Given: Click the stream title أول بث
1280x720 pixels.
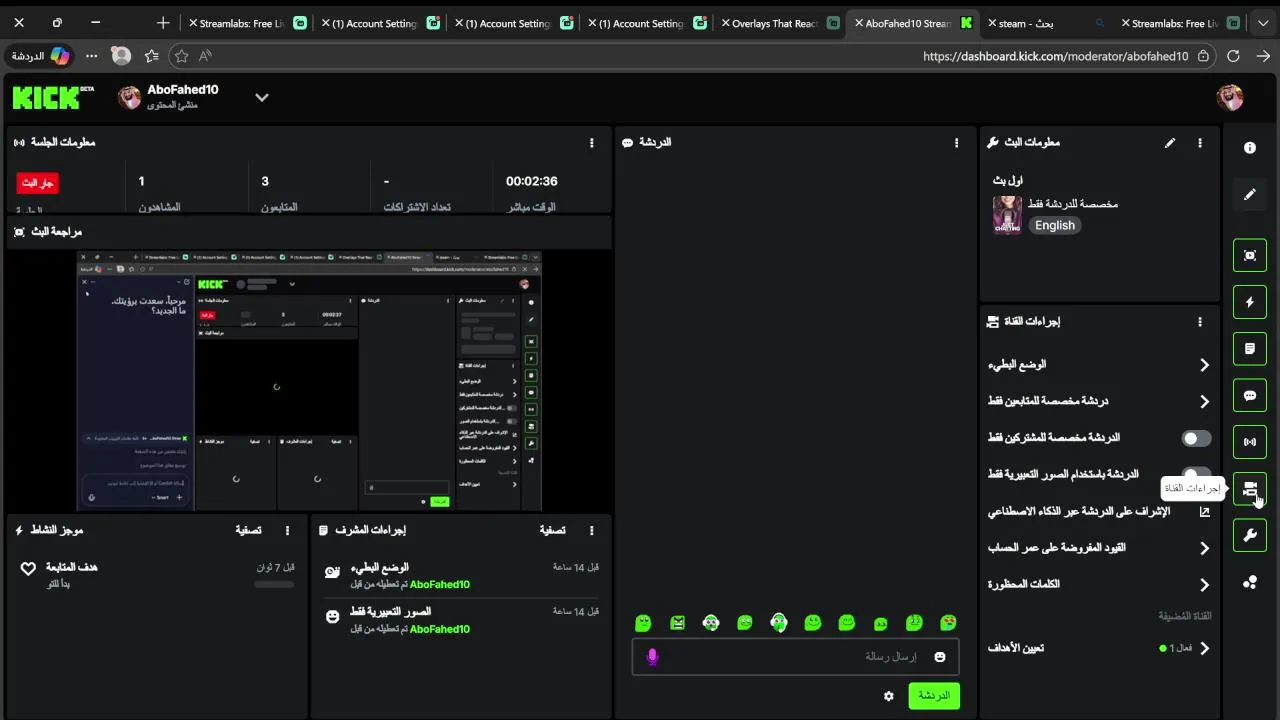Looking at the screenshot, I should pos(1007,181).
